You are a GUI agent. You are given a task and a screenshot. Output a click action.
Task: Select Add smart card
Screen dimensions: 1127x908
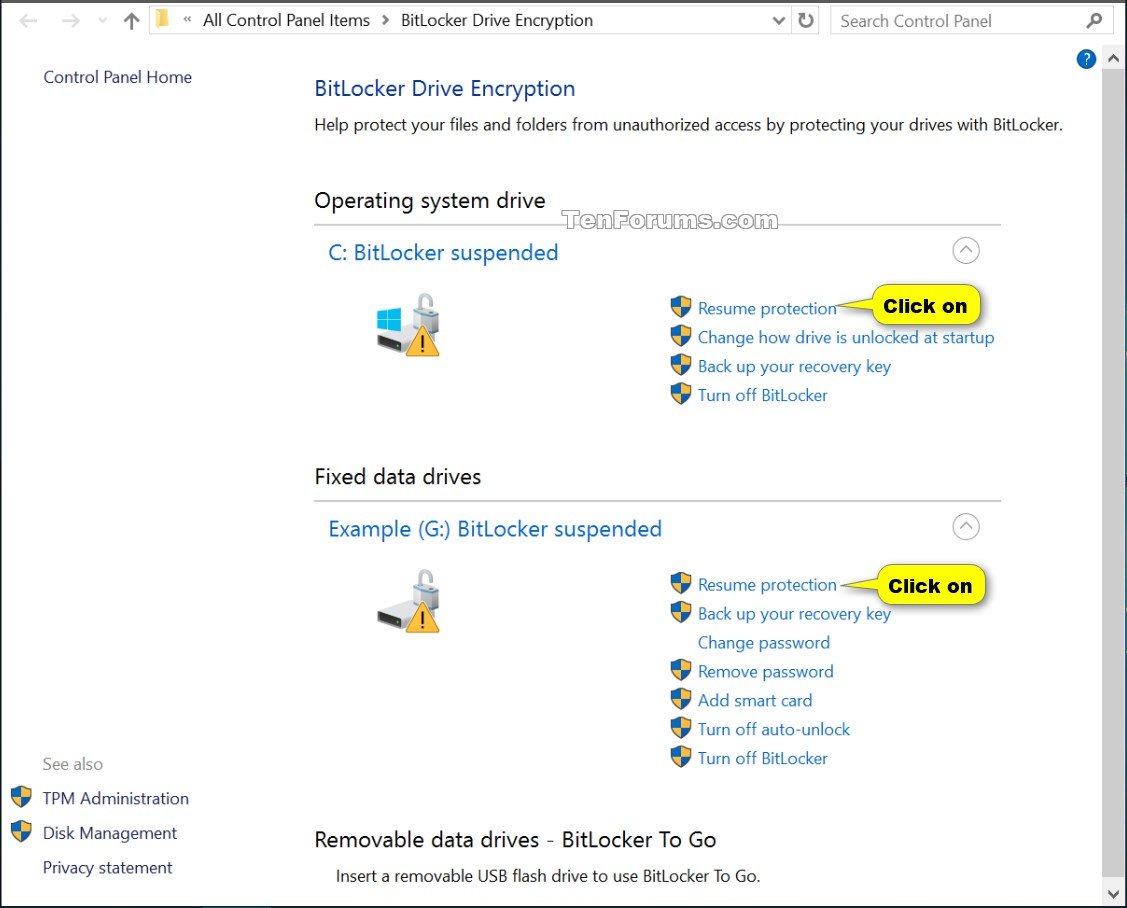coord(755,700)
